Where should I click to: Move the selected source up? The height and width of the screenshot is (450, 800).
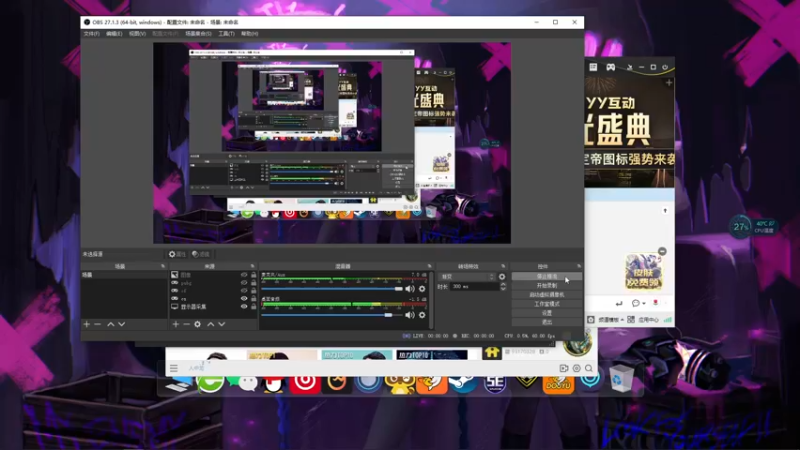pos(210,324)
